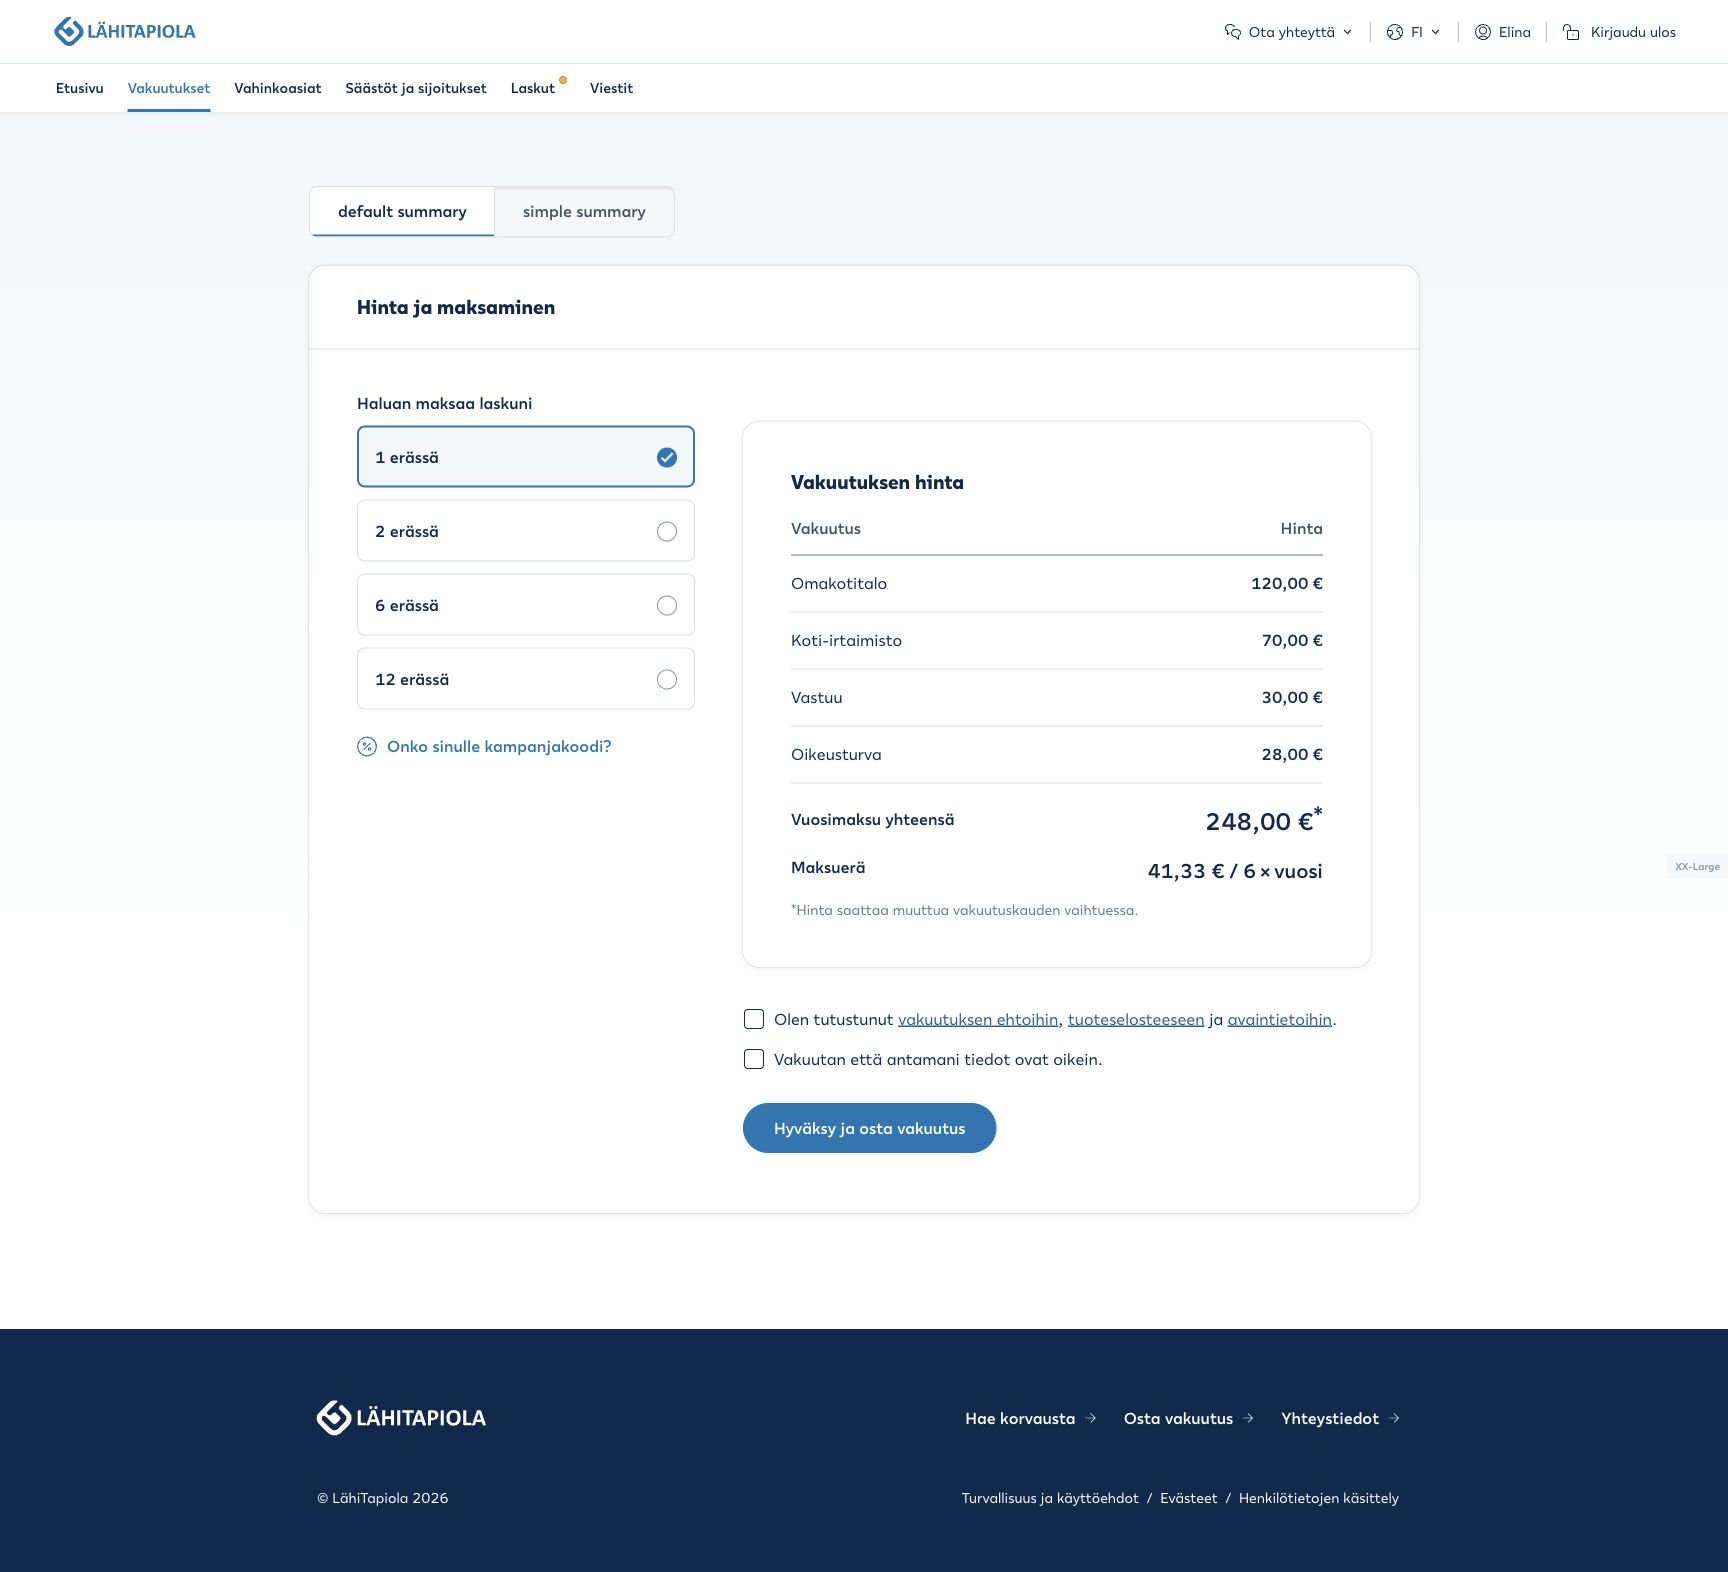This screenshot has width=1728, height=1572.
Task: Open the avaintietoihin link
Action: point(1280,1019)
